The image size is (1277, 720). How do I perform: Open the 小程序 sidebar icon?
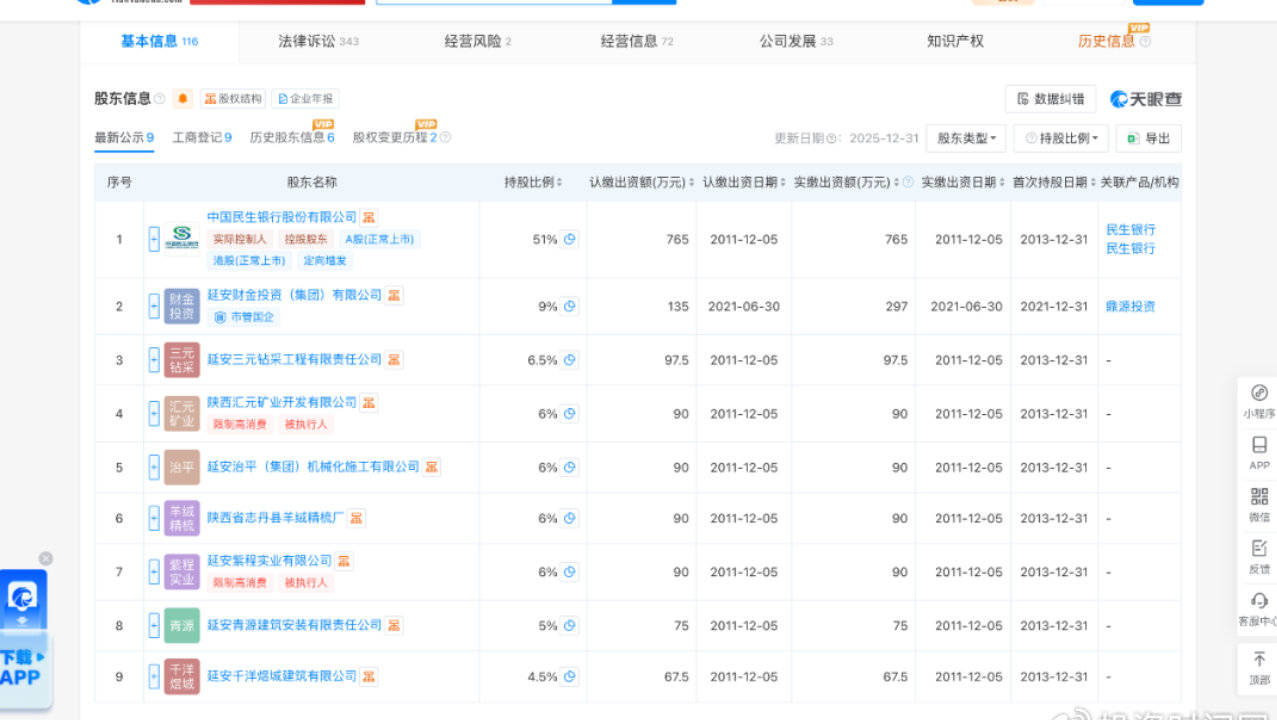(x=1259, y=401)
